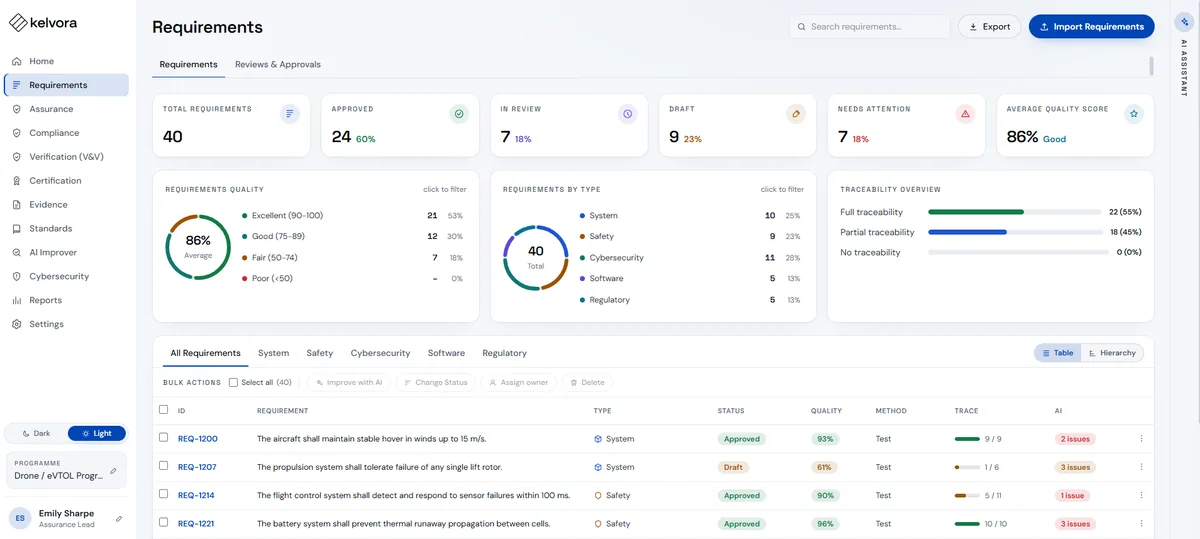Switch to Light theme

click(97, 433)
